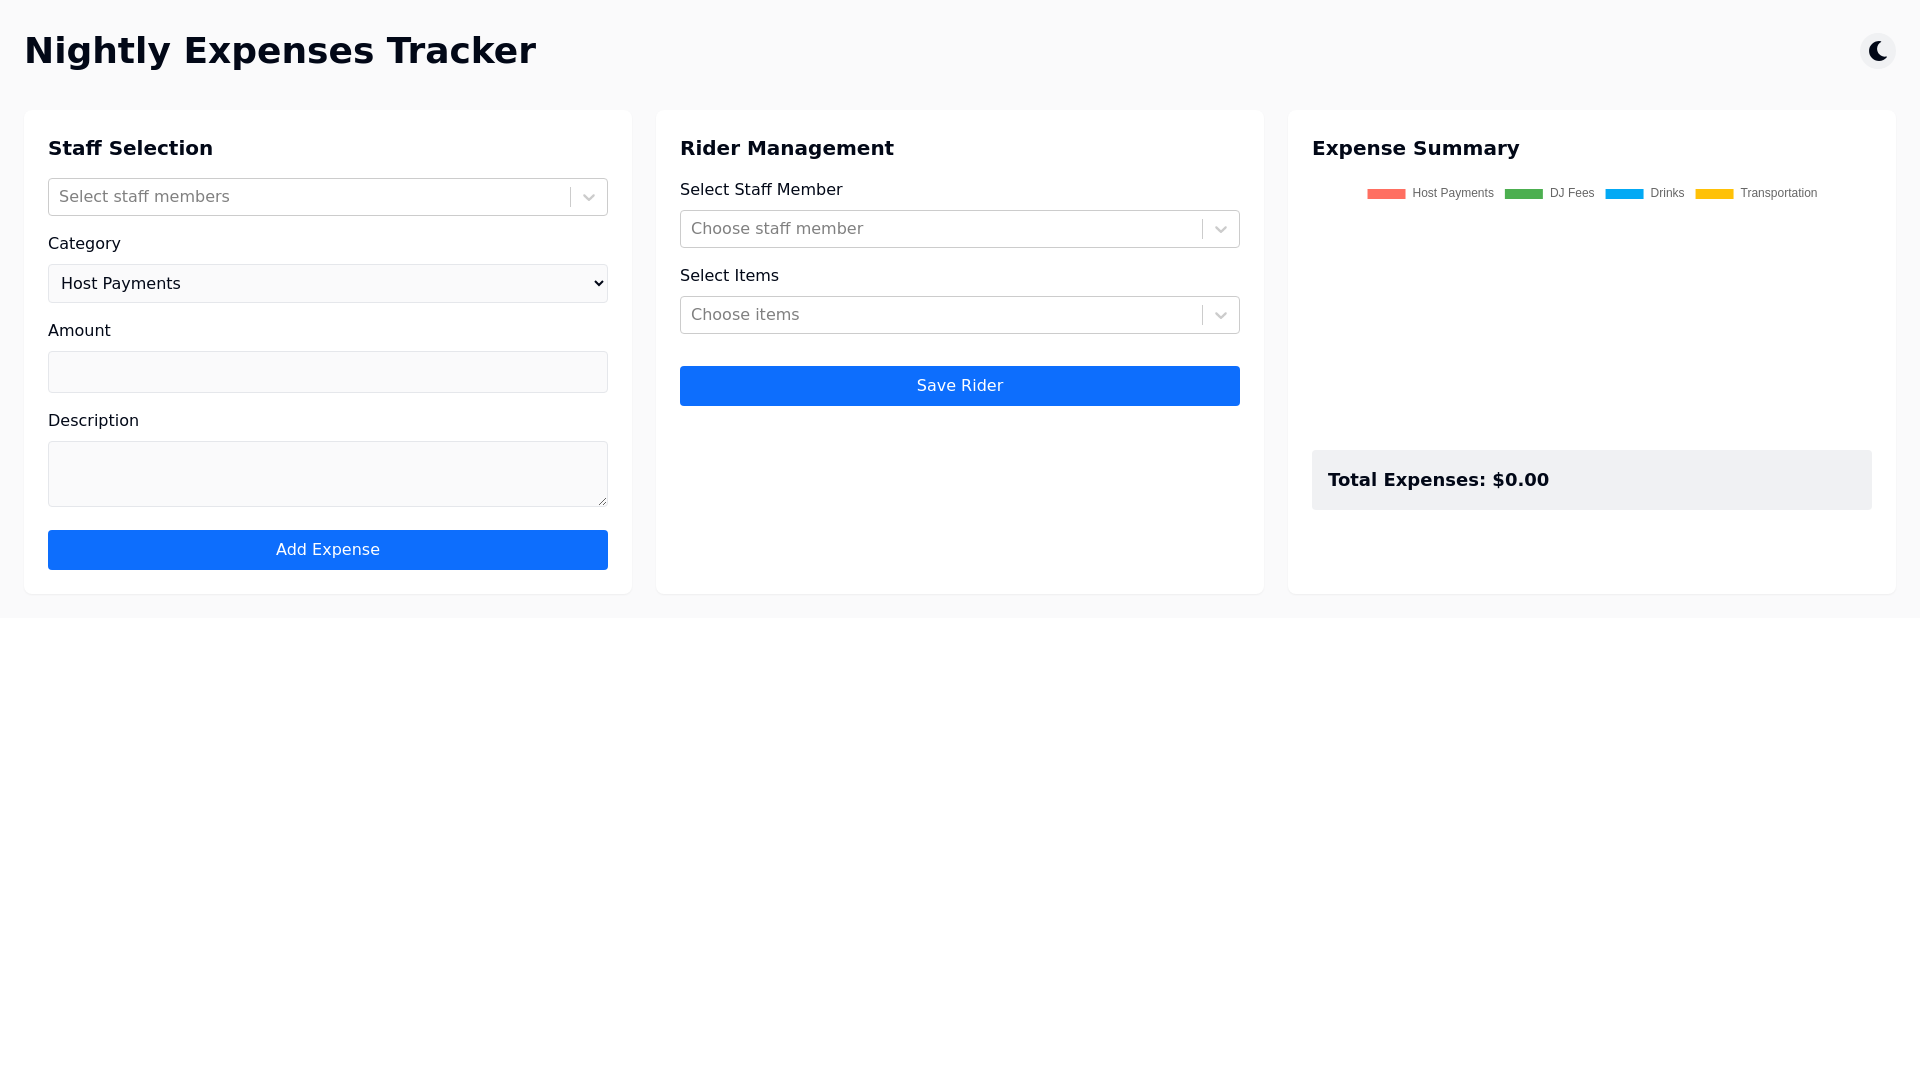
Task: Toggle Drinks blue legend swatch
Action: tap(1624, 194)
